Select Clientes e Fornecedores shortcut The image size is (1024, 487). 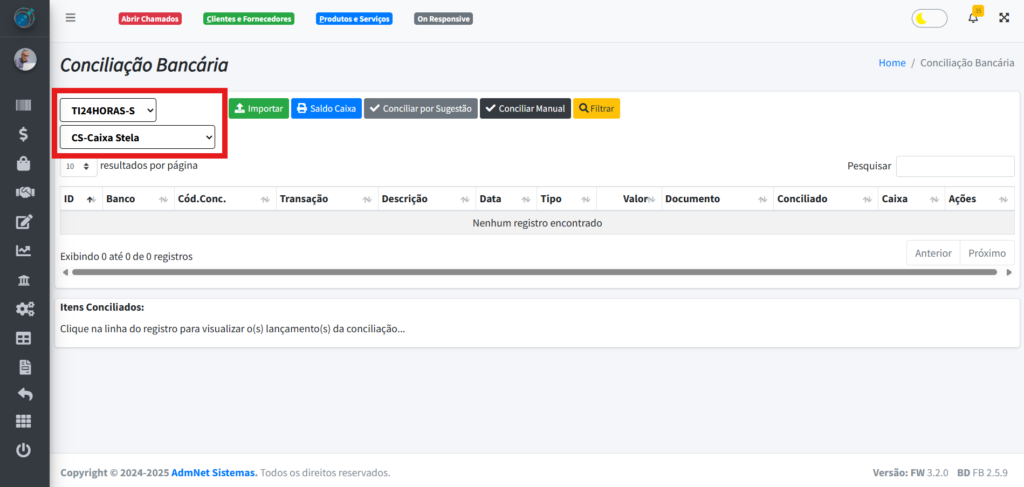tap(248, 19)
